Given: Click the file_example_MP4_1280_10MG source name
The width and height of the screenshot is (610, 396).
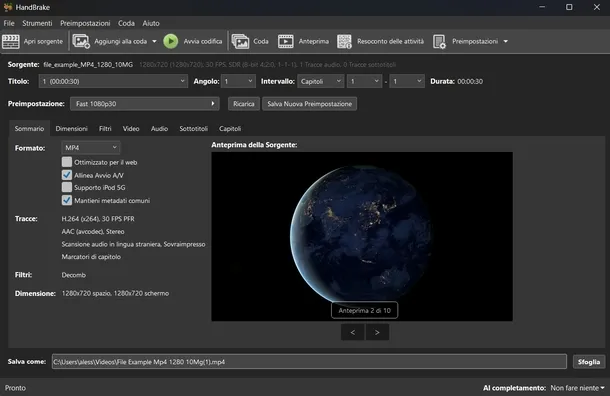Looking at the screenshot, I should tap(88, 65).
